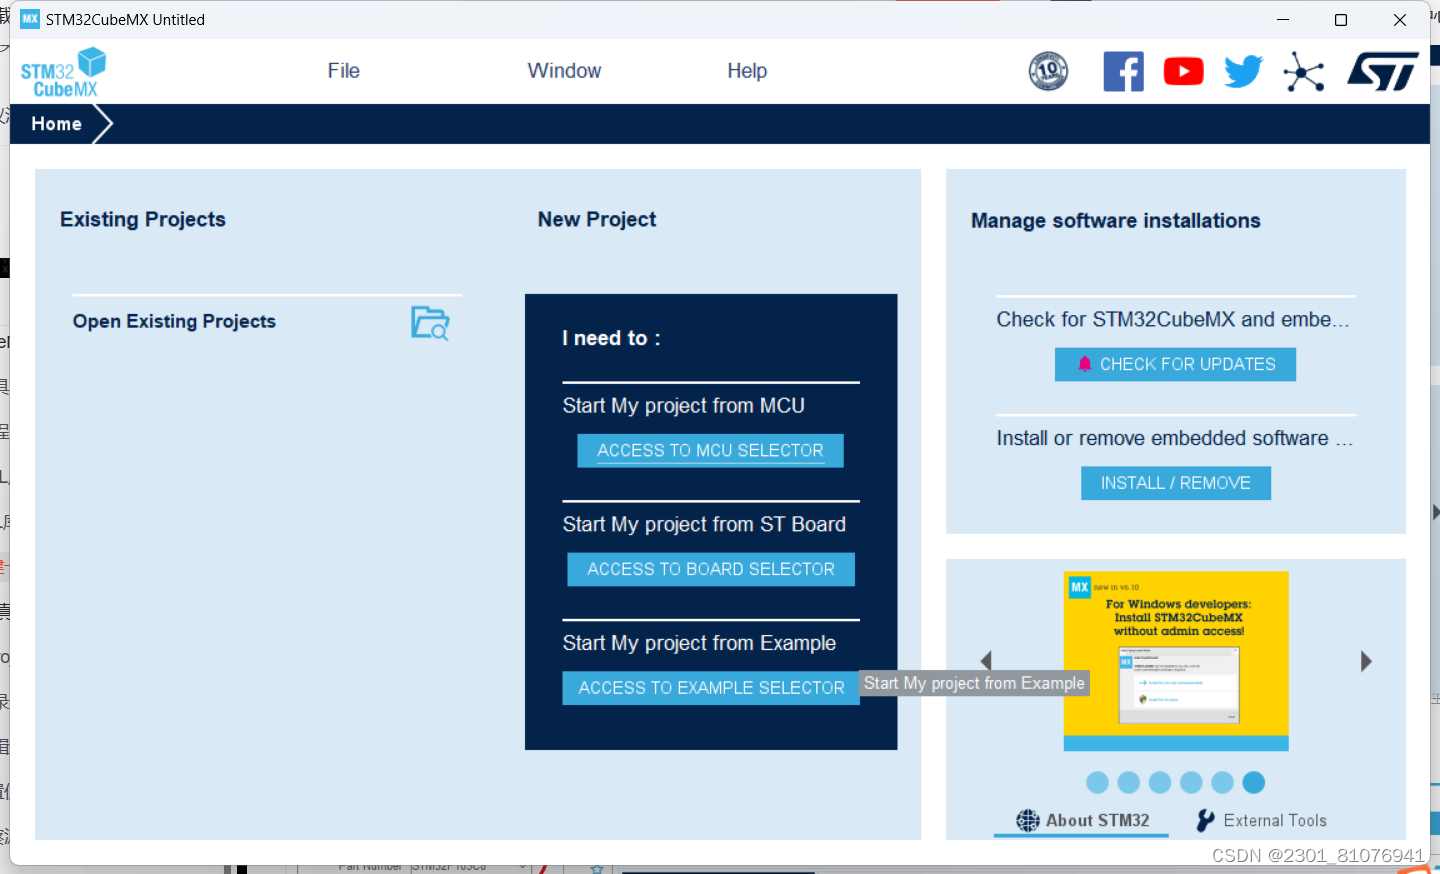1440x874 pixels.
Task: Open the 10-year anniversary badge icon
Action: (1048, 71)
